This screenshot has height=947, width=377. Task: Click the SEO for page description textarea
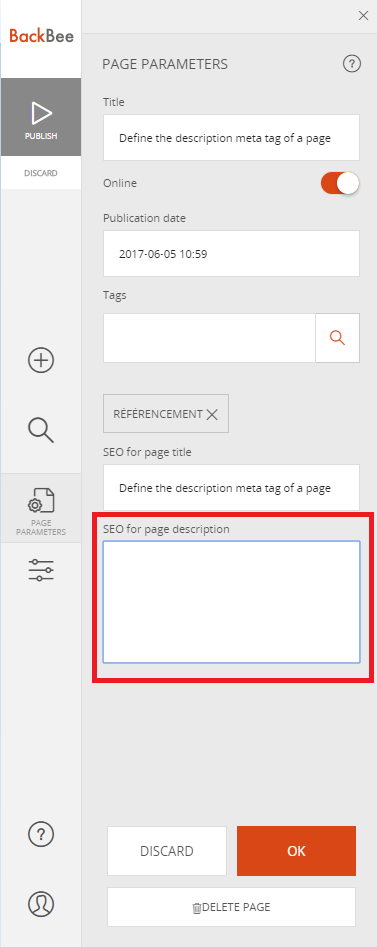coord(231,602)
